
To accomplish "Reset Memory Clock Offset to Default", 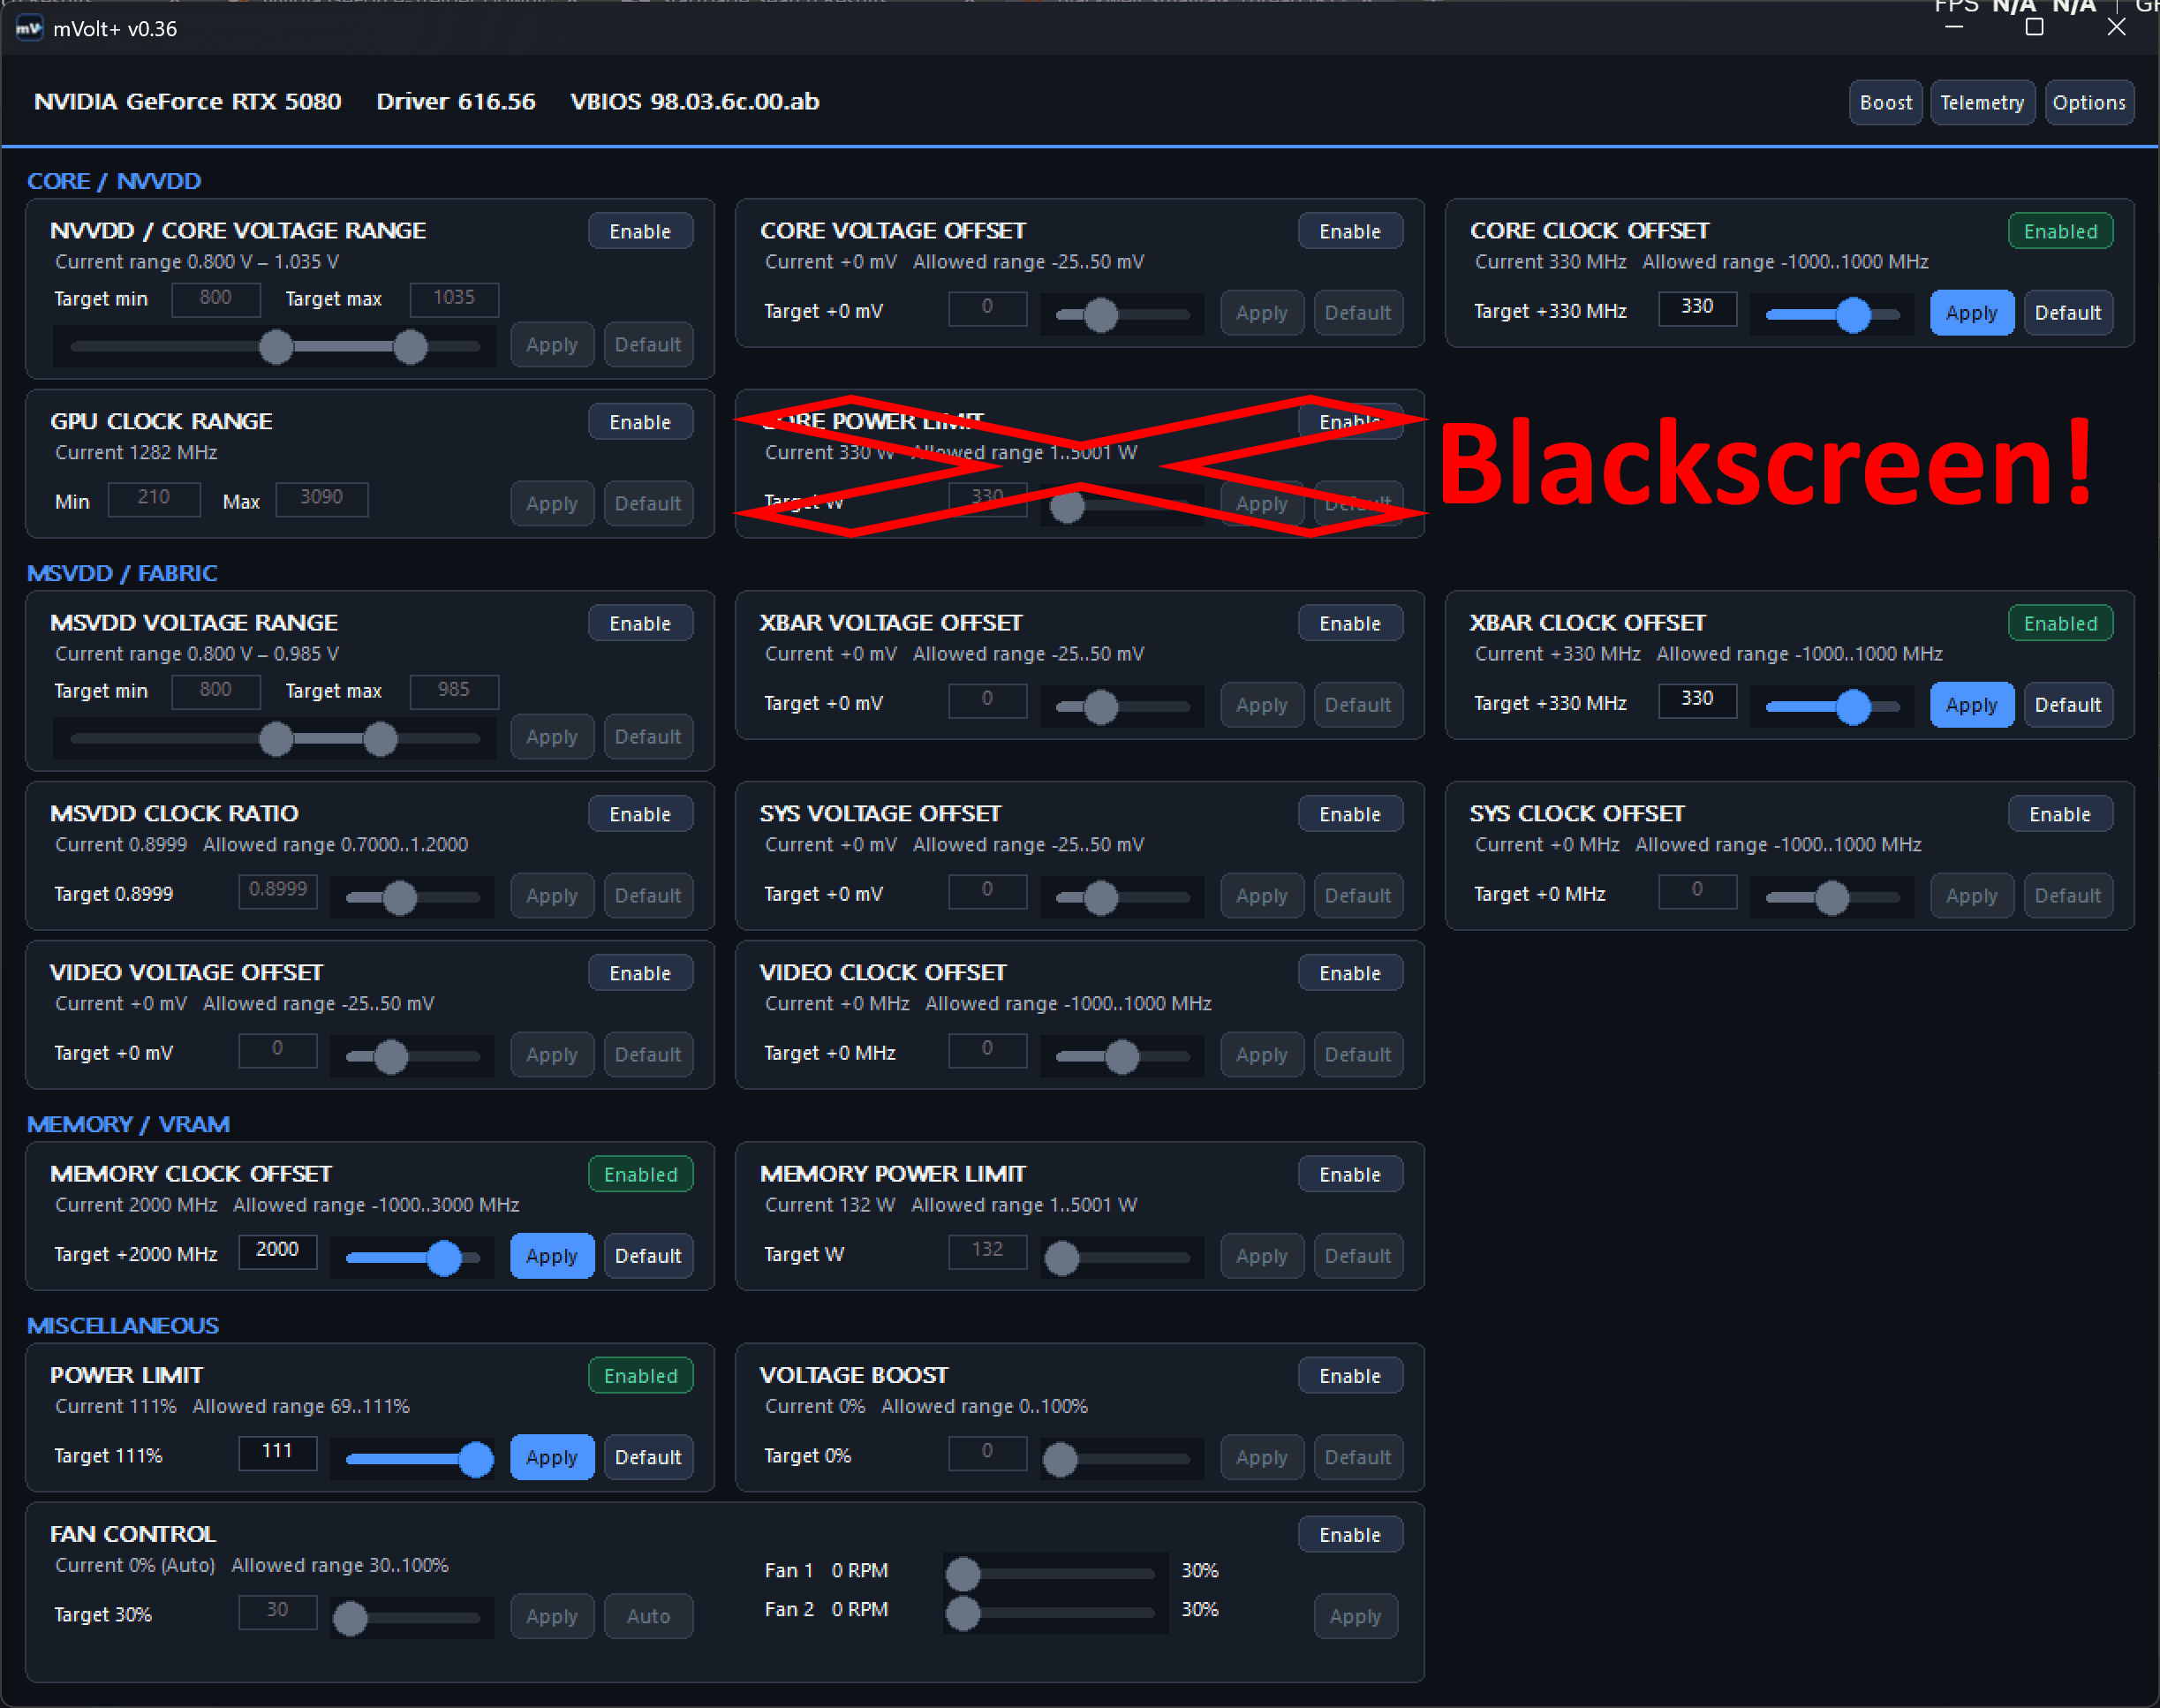I will (648, 1256).
